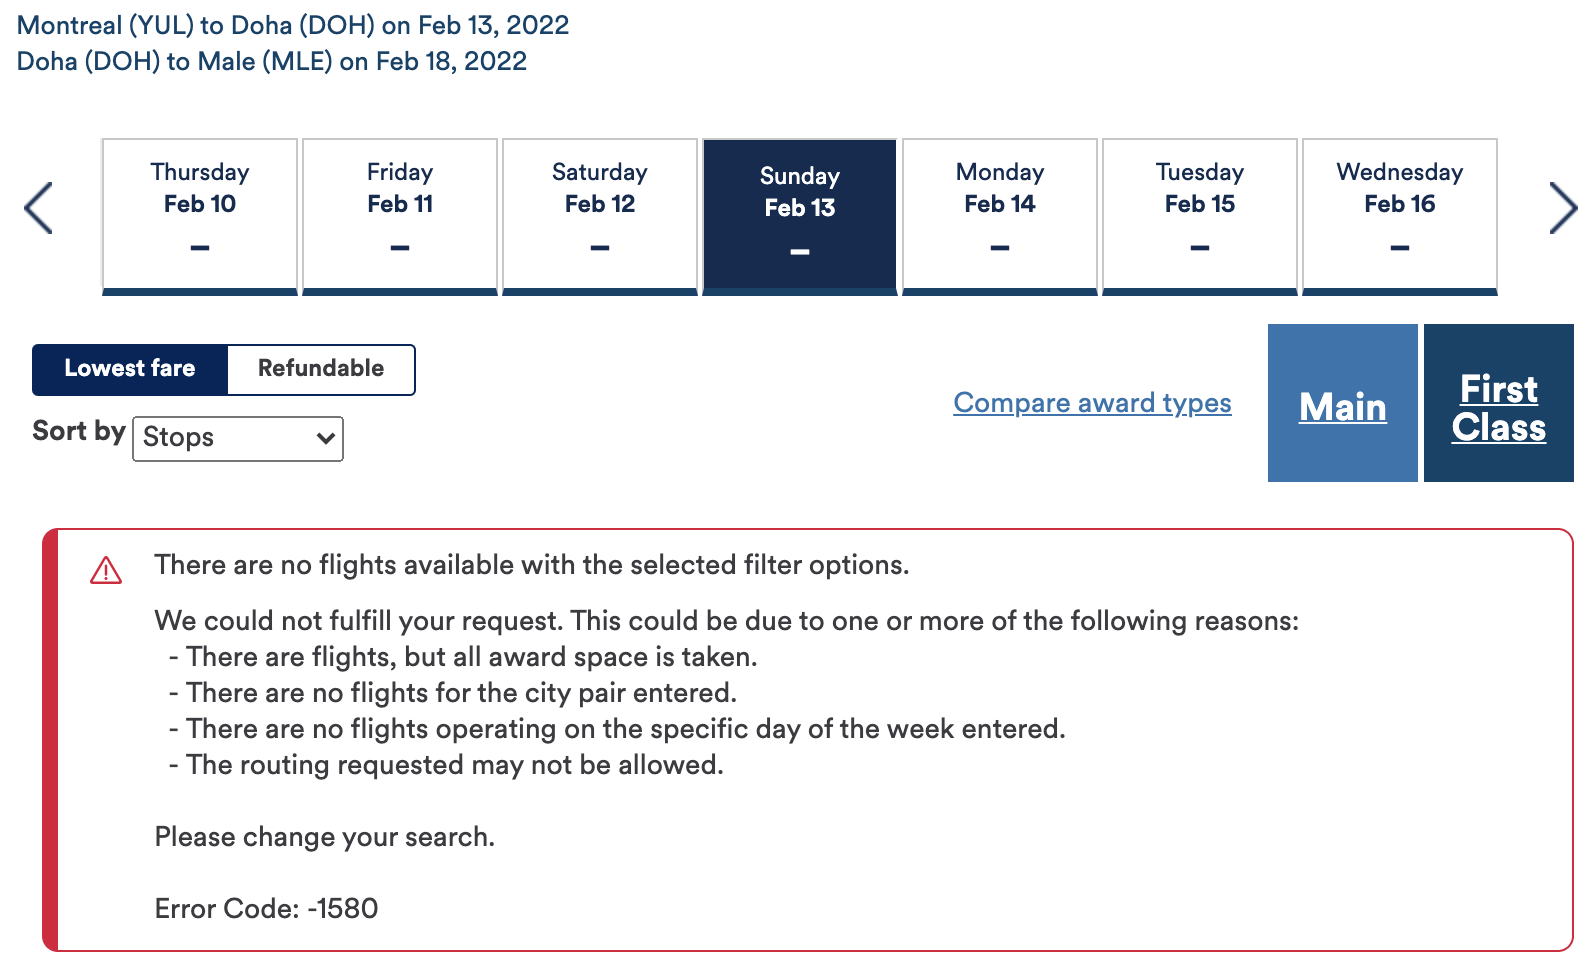
Task: Click the First Class header link
Action: tap(1498, 407)
